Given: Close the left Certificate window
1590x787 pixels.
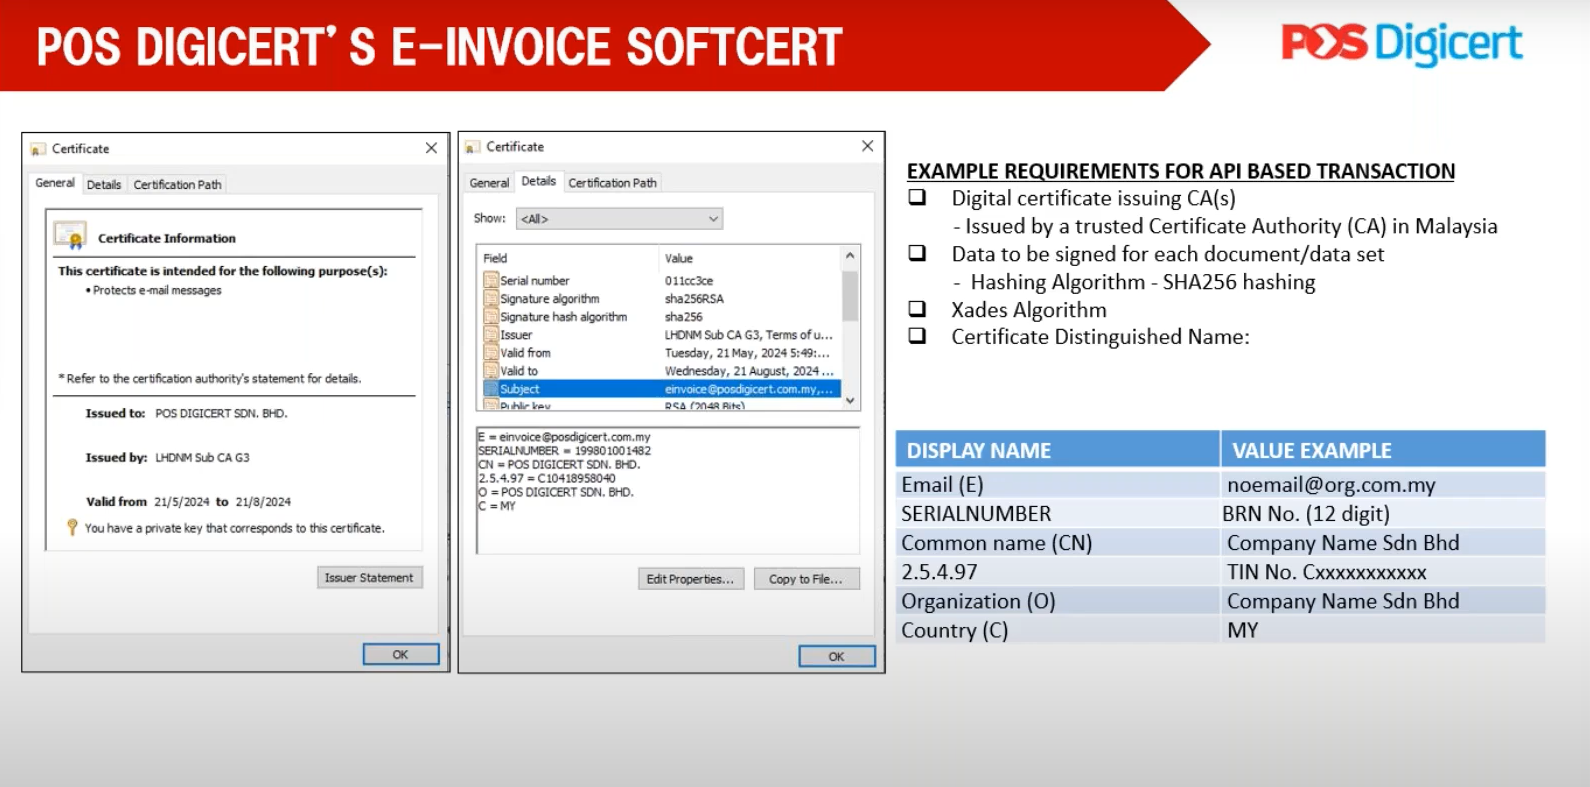Looking at the screenshot, I should (x=431, y=148).
